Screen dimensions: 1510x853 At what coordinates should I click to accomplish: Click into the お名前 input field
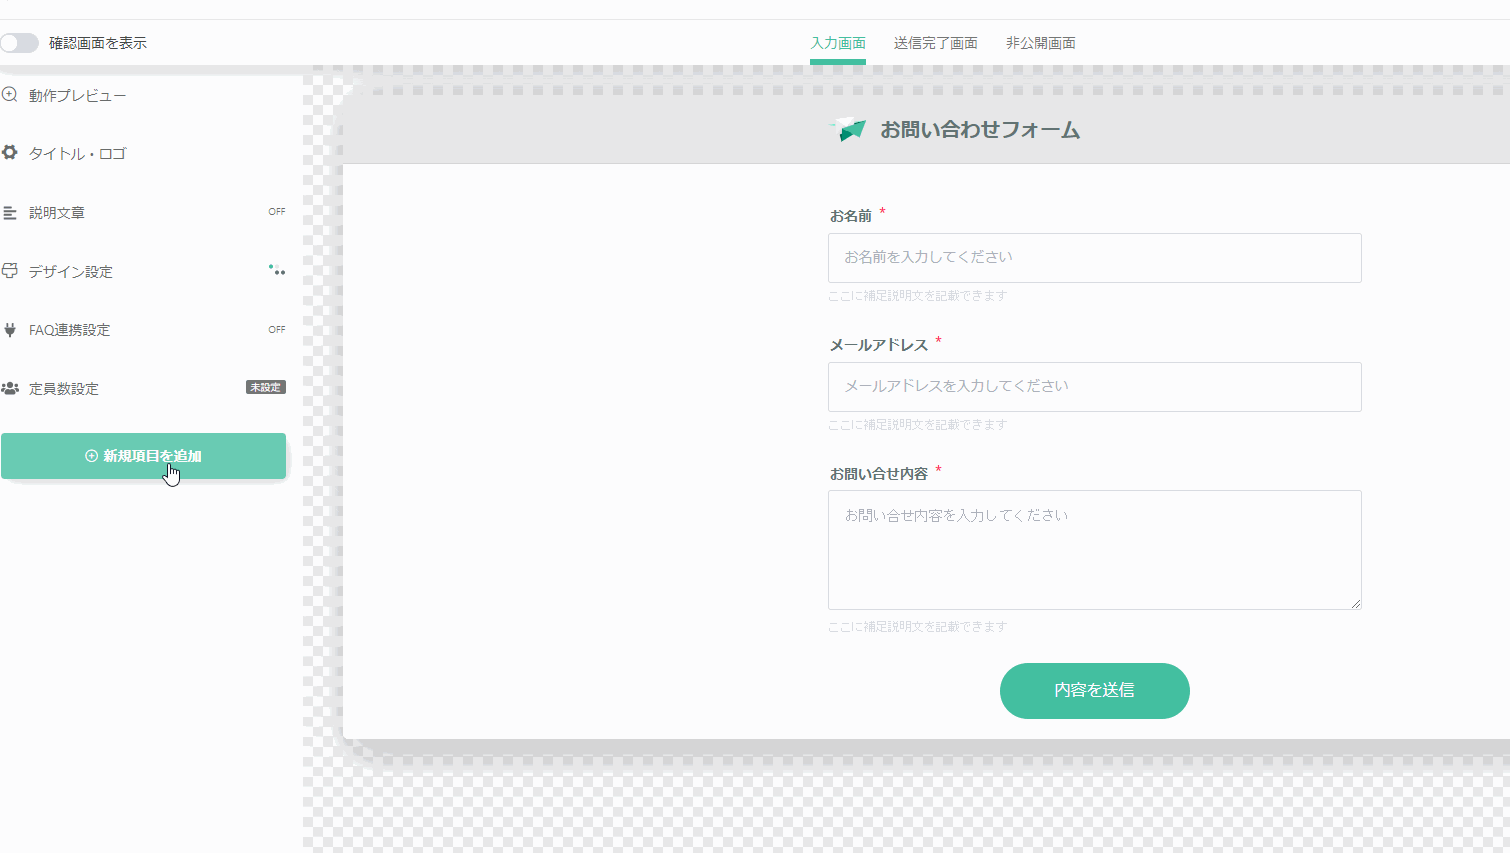pos(1094,258)
